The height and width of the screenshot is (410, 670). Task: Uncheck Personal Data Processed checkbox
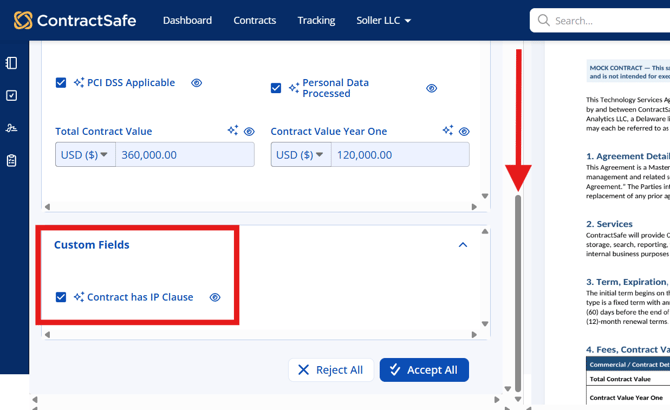tap(276, 88)
